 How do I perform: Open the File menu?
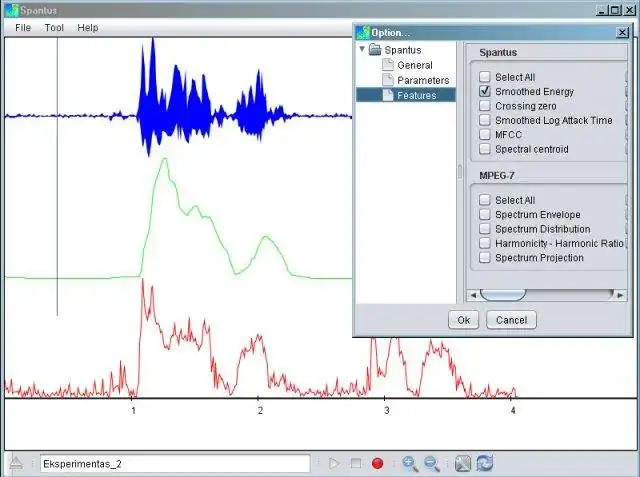pyautogui.click(x=23, y=28)
